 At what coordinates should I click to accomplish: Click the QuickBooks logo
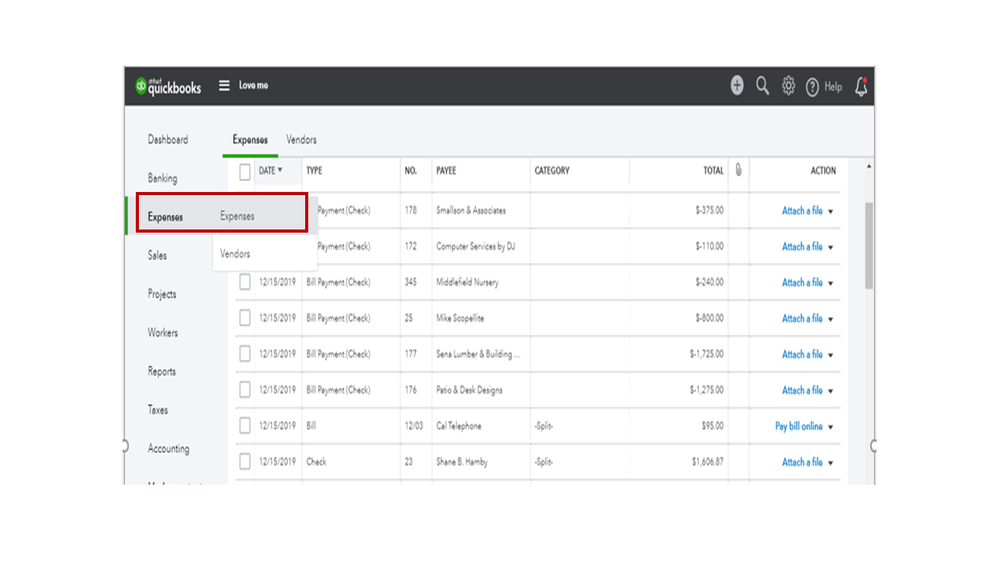click(168, 87)
